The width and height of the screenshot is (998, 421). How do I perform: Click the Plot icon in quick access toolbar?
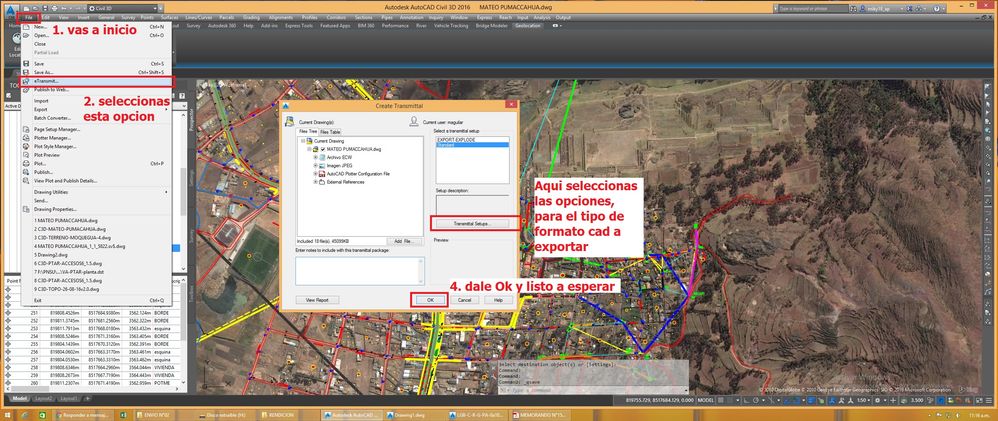point(53,8)
